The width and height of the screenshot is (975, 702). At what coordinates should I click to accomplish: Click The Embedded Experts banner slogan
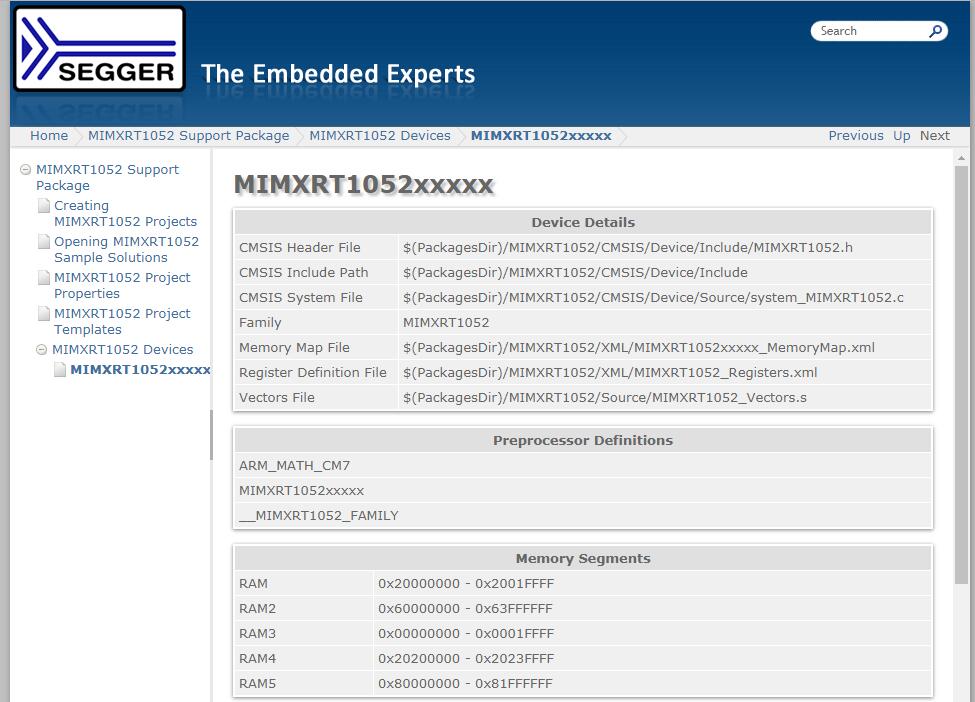338,74
